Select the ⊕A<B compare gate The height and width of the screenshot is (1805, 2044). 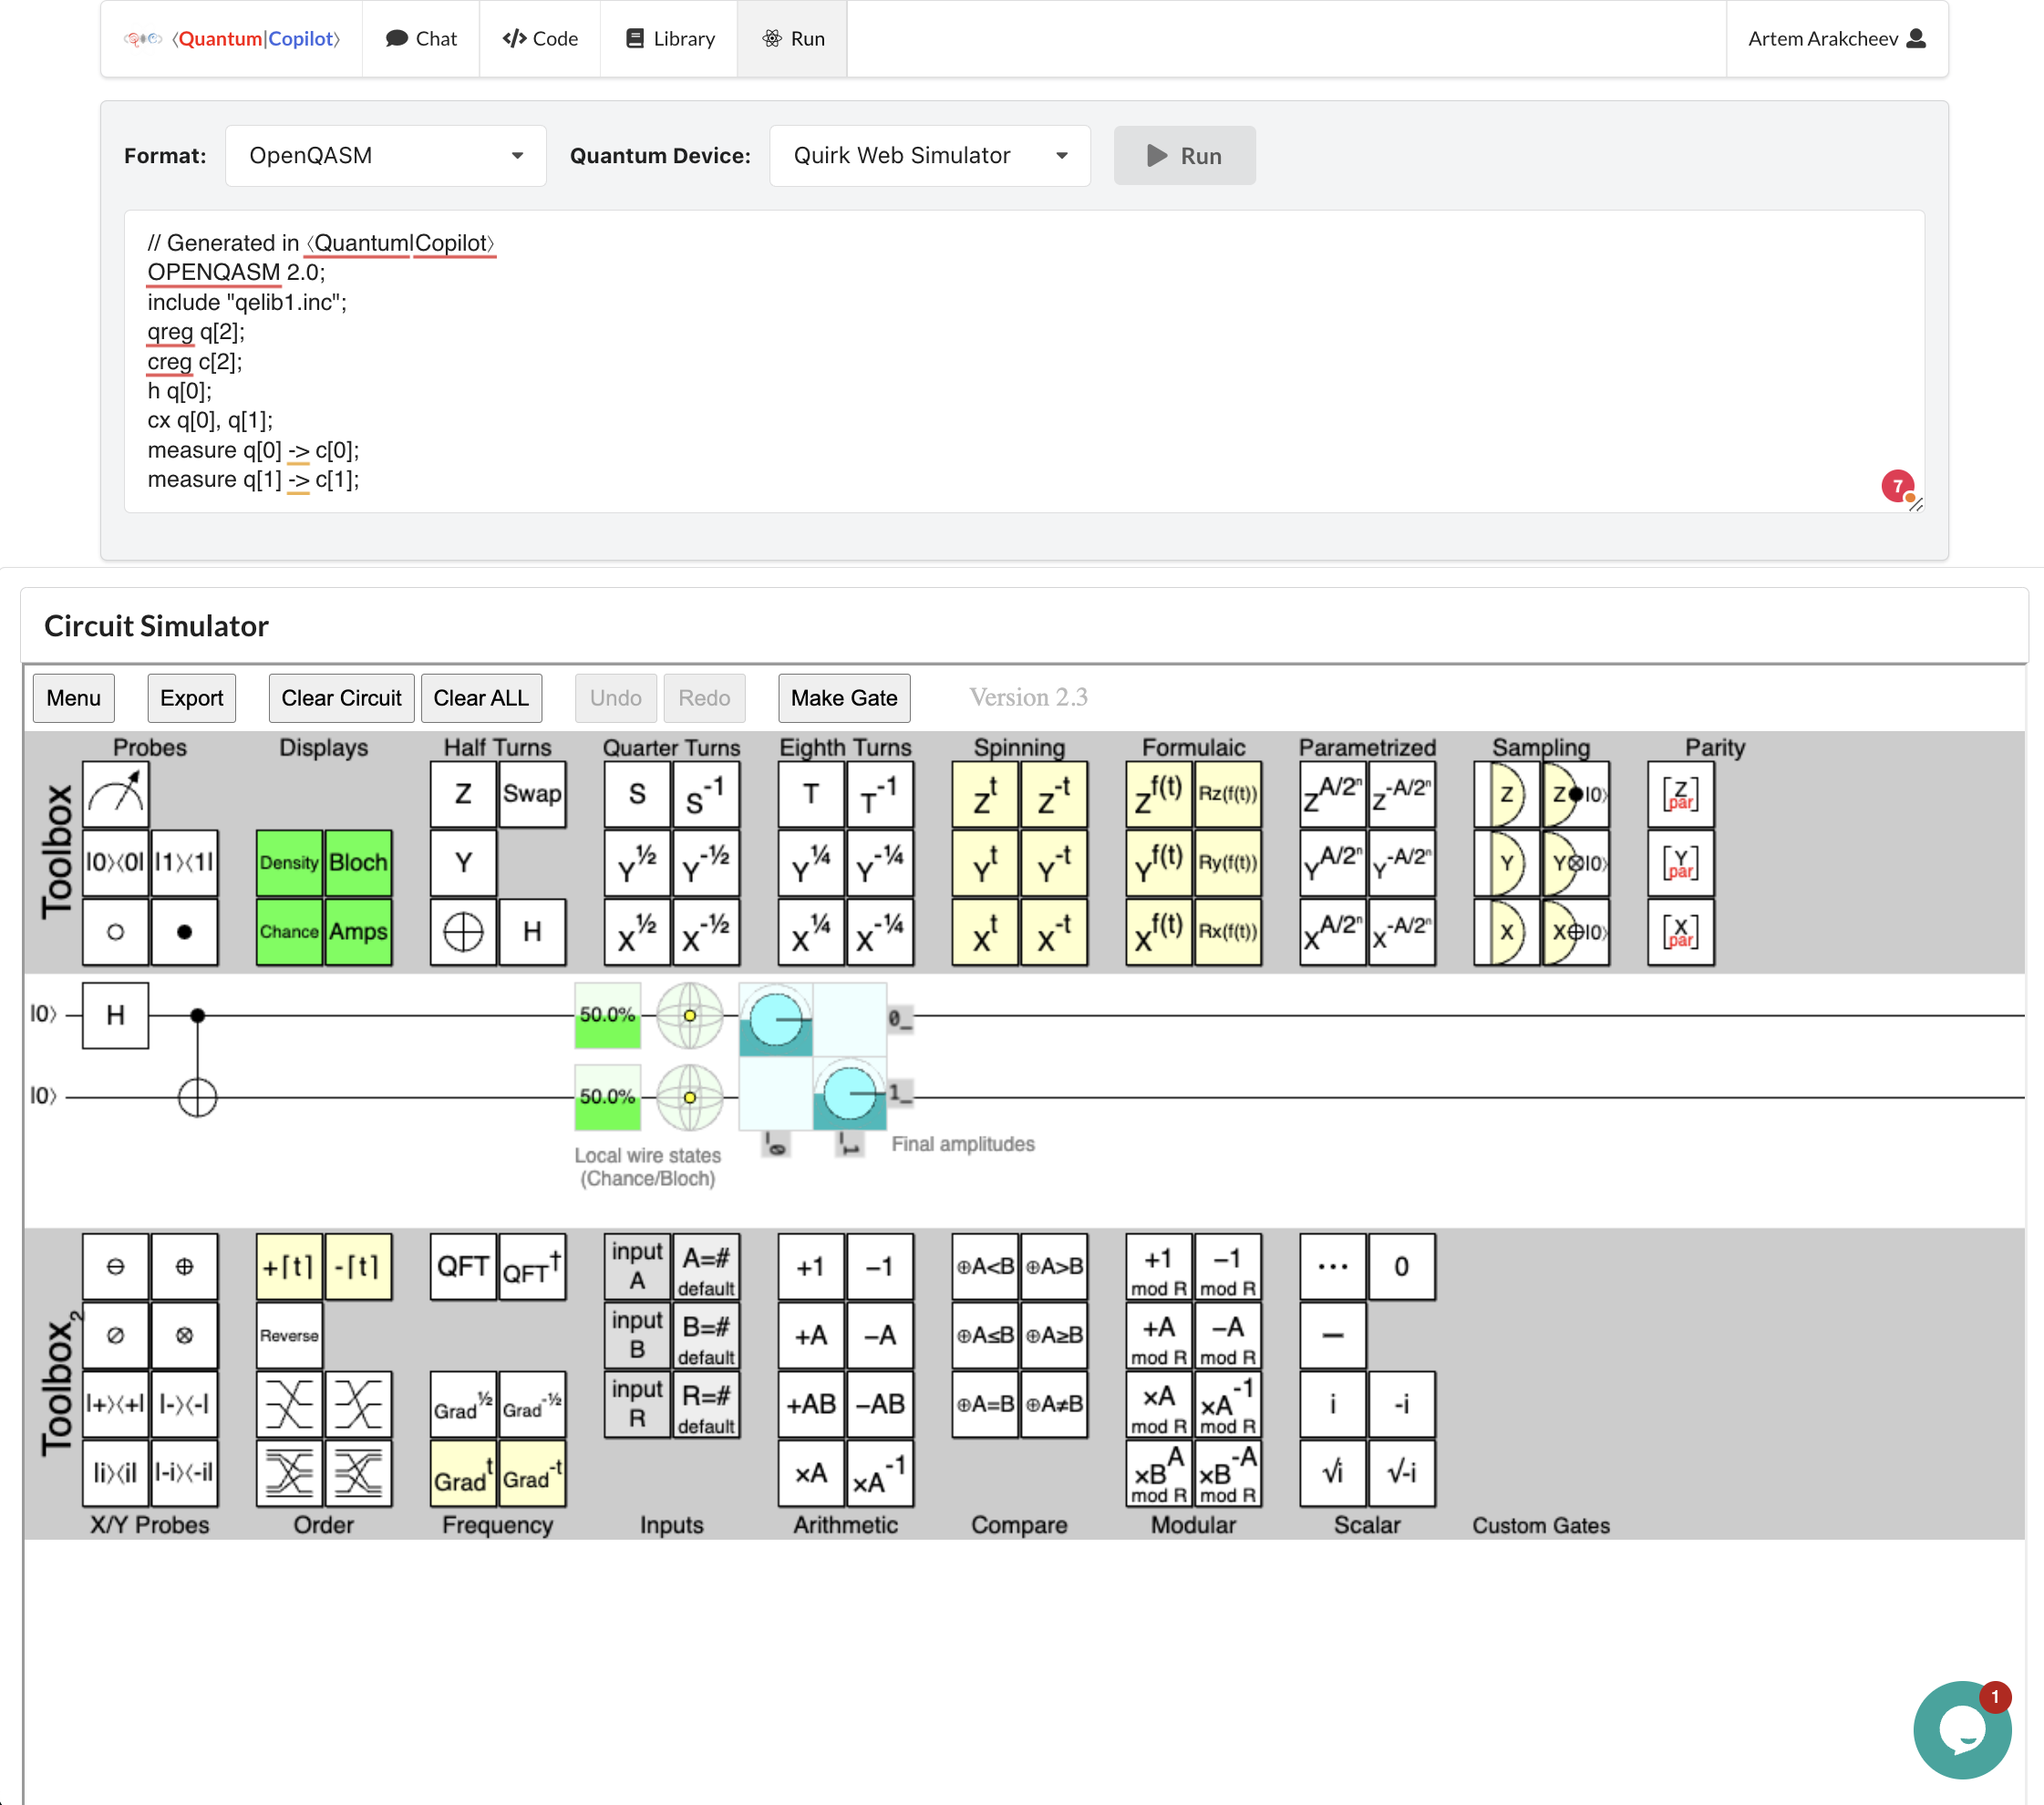[x=985, y=1267]
